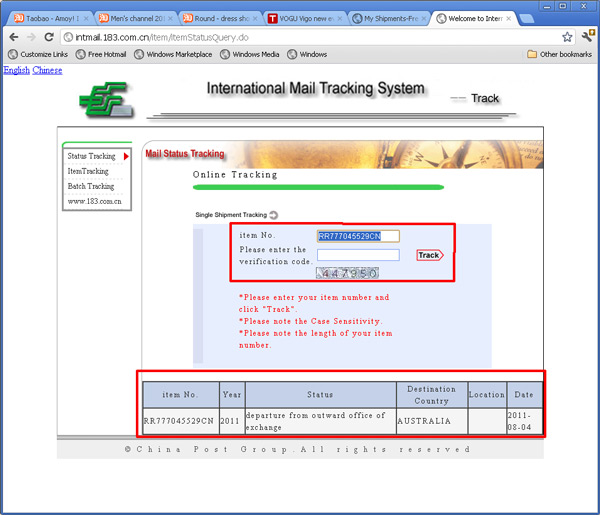Click the verification code input field
The image size is (600, 515).
[358, 255]
